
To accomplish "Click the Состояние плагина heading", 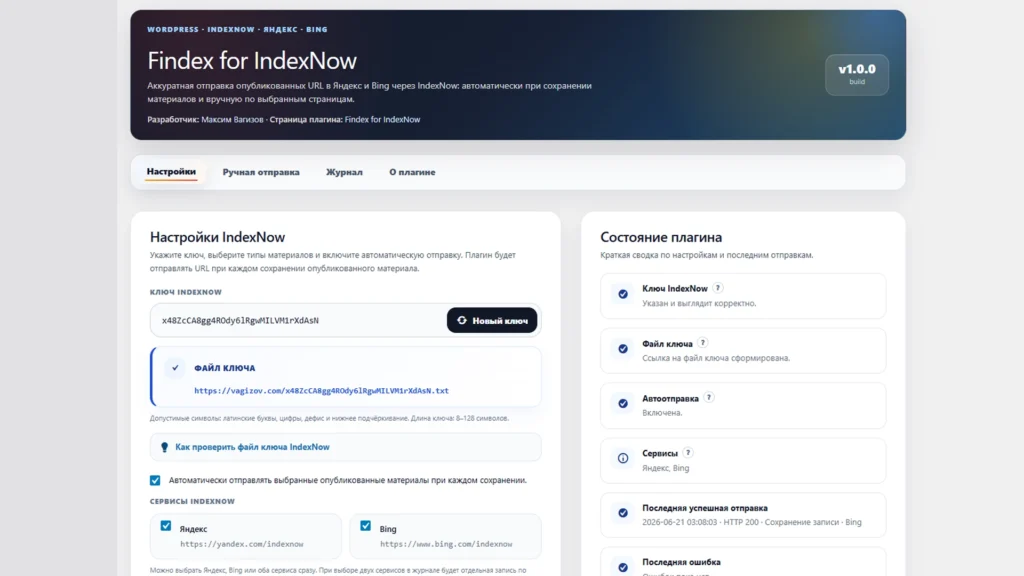I will [661, 237].
